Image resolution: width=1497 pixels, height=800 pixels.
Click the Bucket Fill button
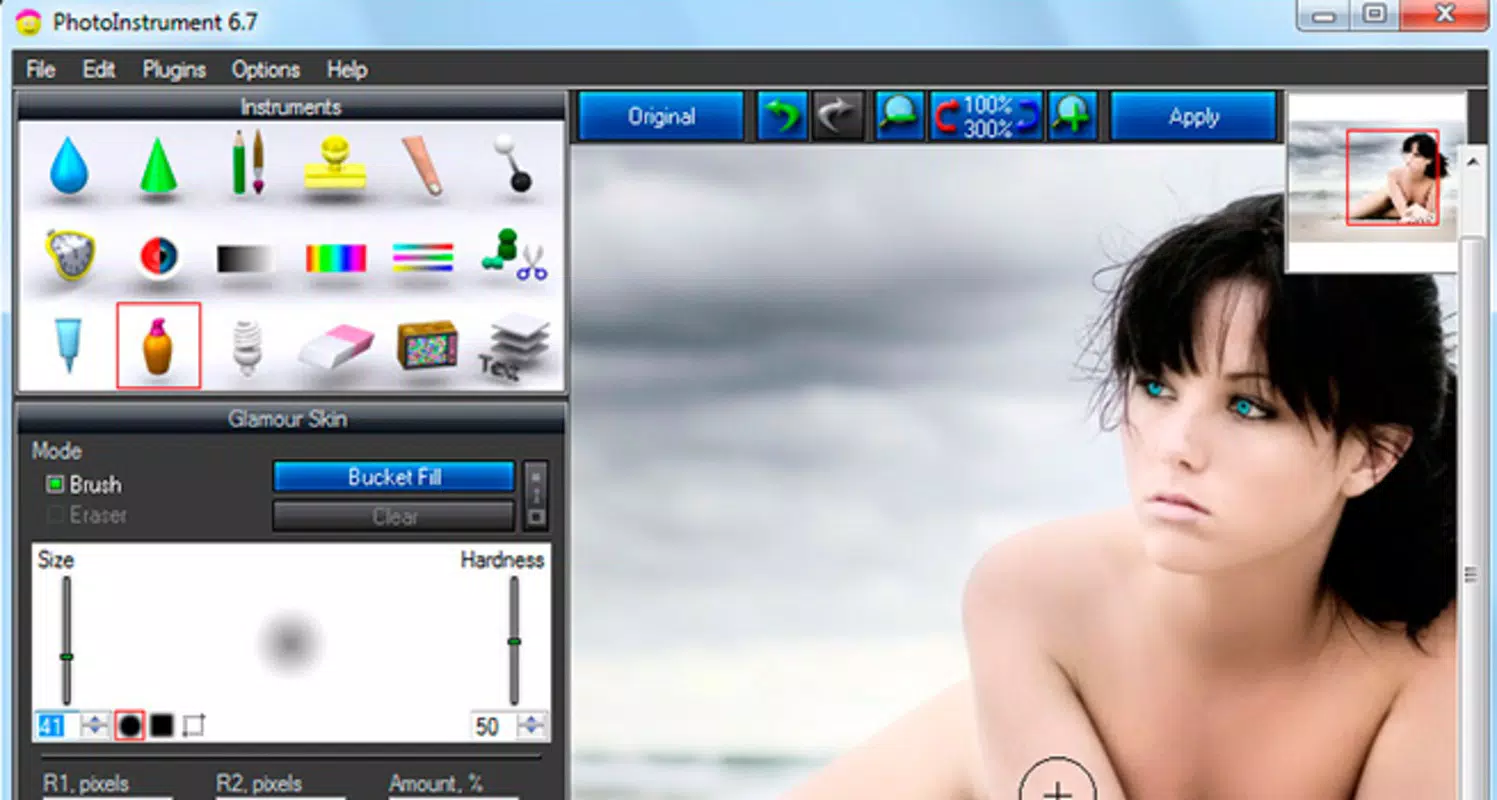394,477
